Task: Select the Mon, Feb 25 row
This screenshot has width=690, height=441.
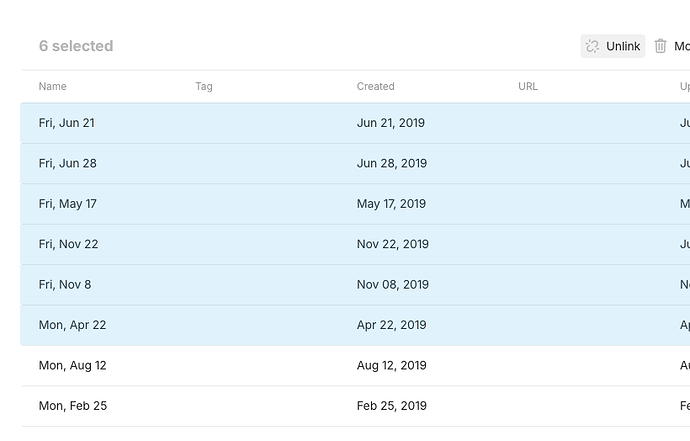Action: point(355,406)
